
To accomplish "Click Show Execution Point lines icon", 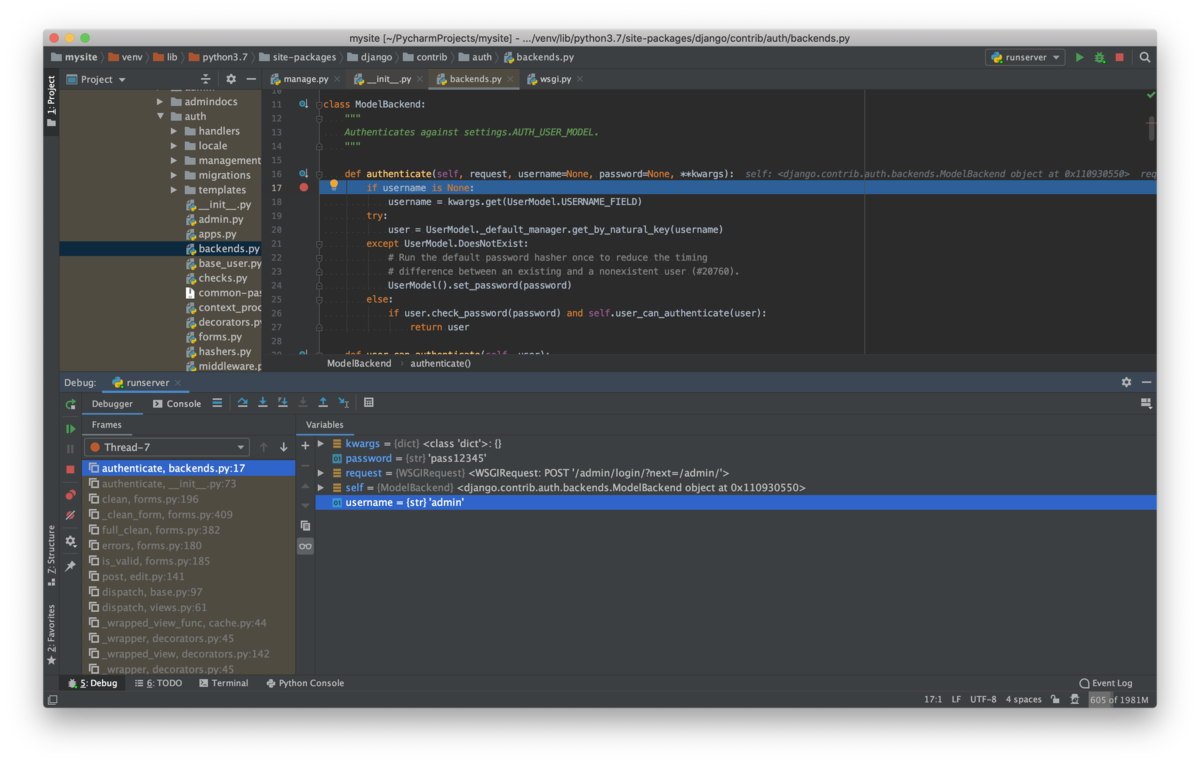I will (x=217, y=403).
